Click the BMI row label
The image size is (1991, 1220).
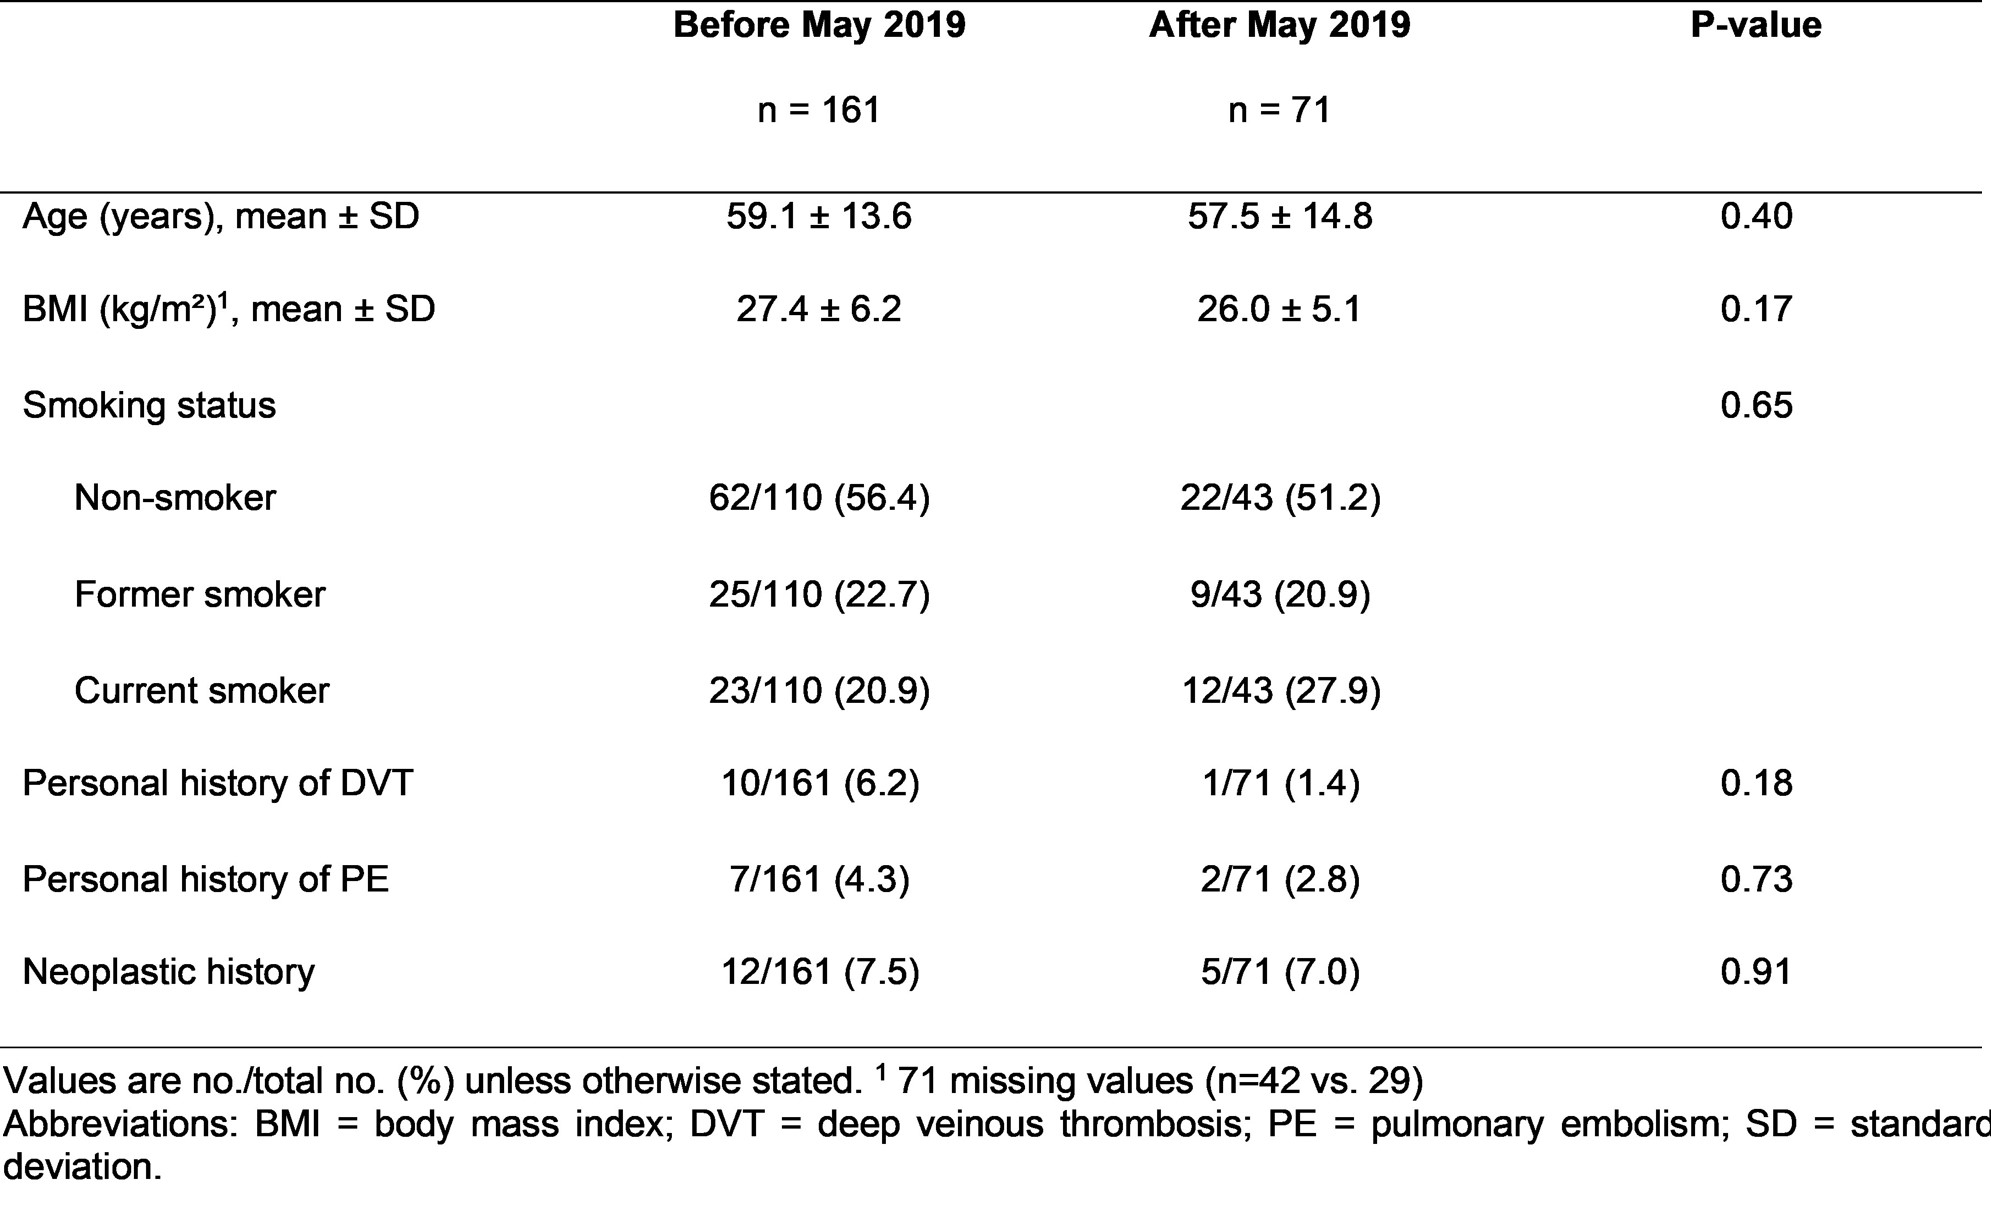coord(229,309)
